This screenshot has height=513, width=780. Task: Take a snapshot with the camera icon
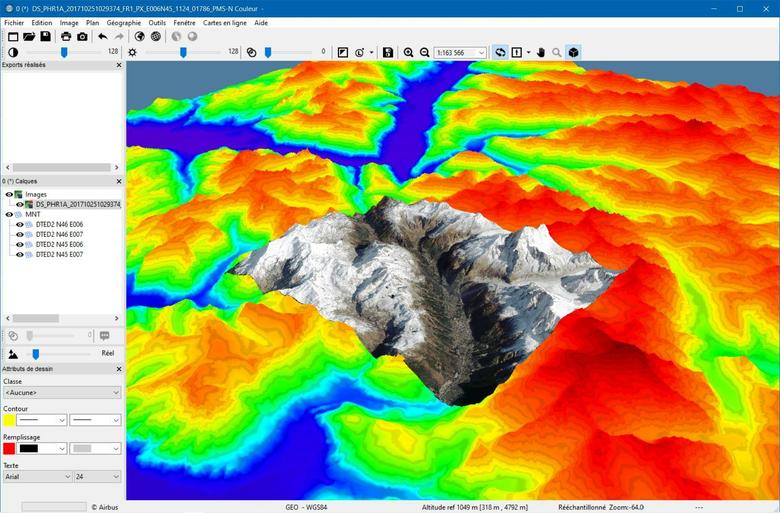pos(82,36)
